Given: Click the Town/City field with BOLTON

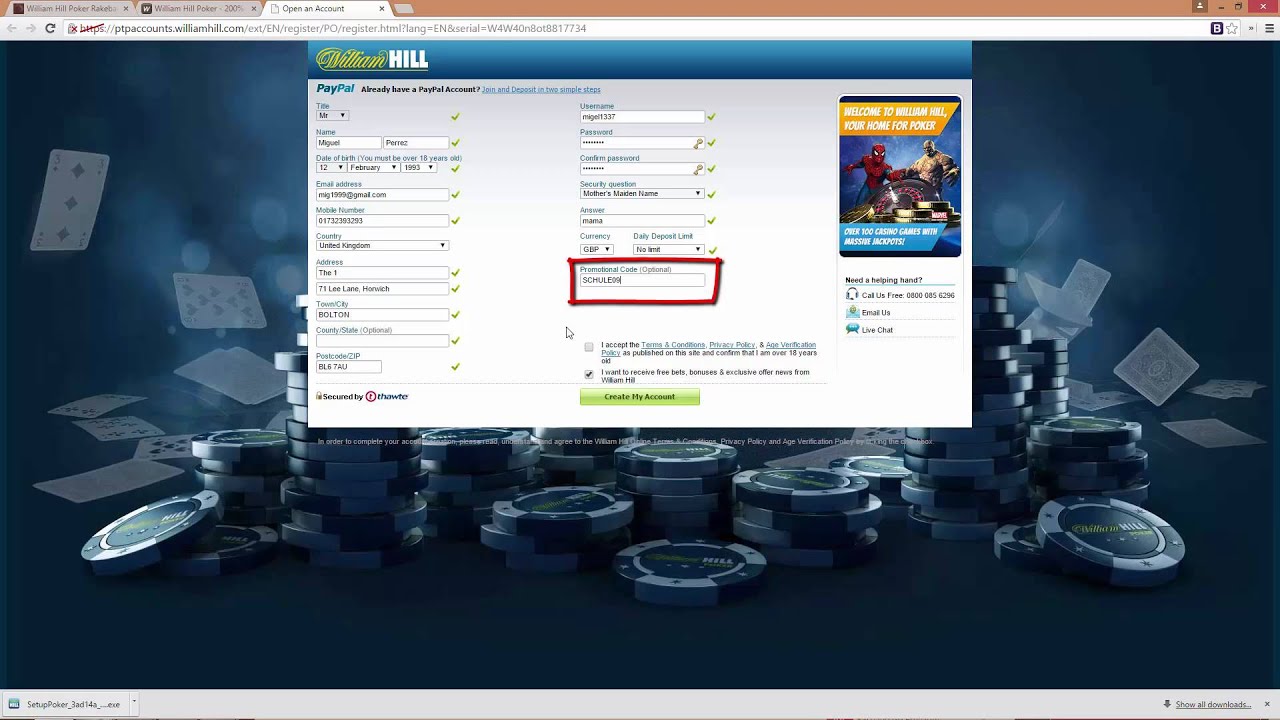Looking at the screenshot, I should tap(382, 315).
